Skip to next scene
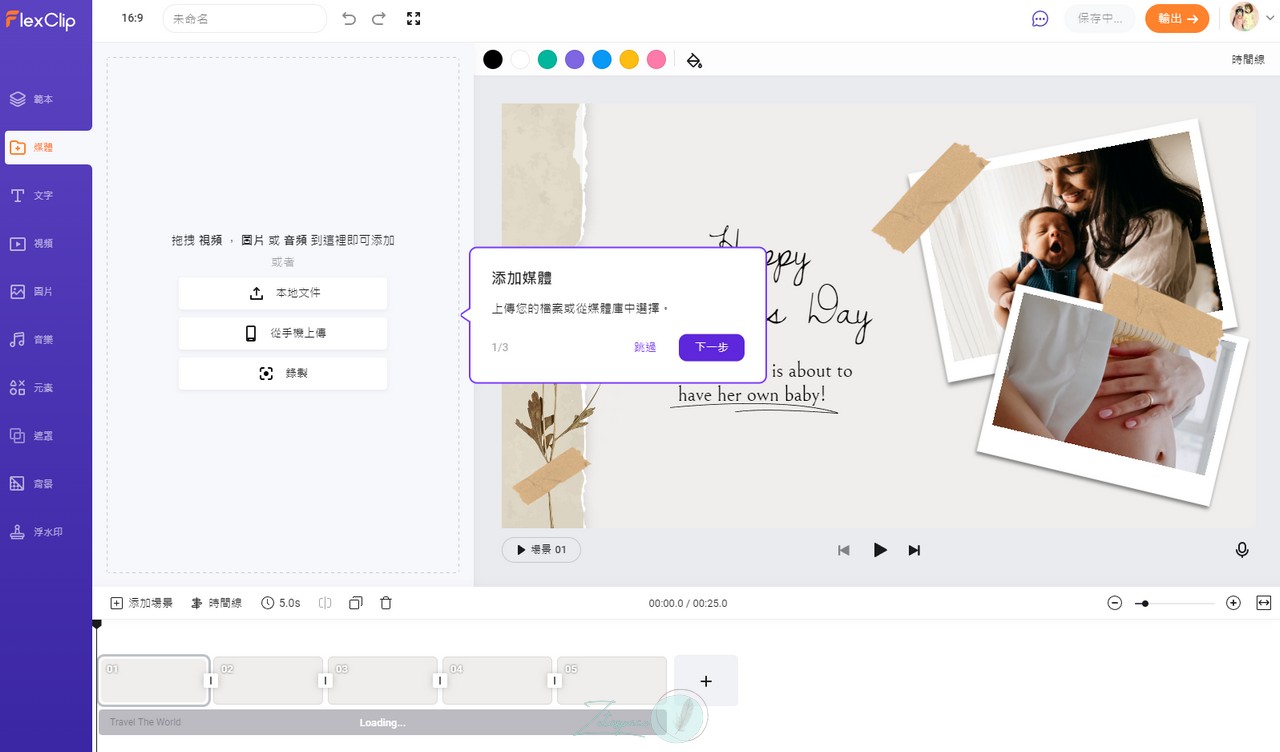The image size is (1280, 752). (914, 550)
